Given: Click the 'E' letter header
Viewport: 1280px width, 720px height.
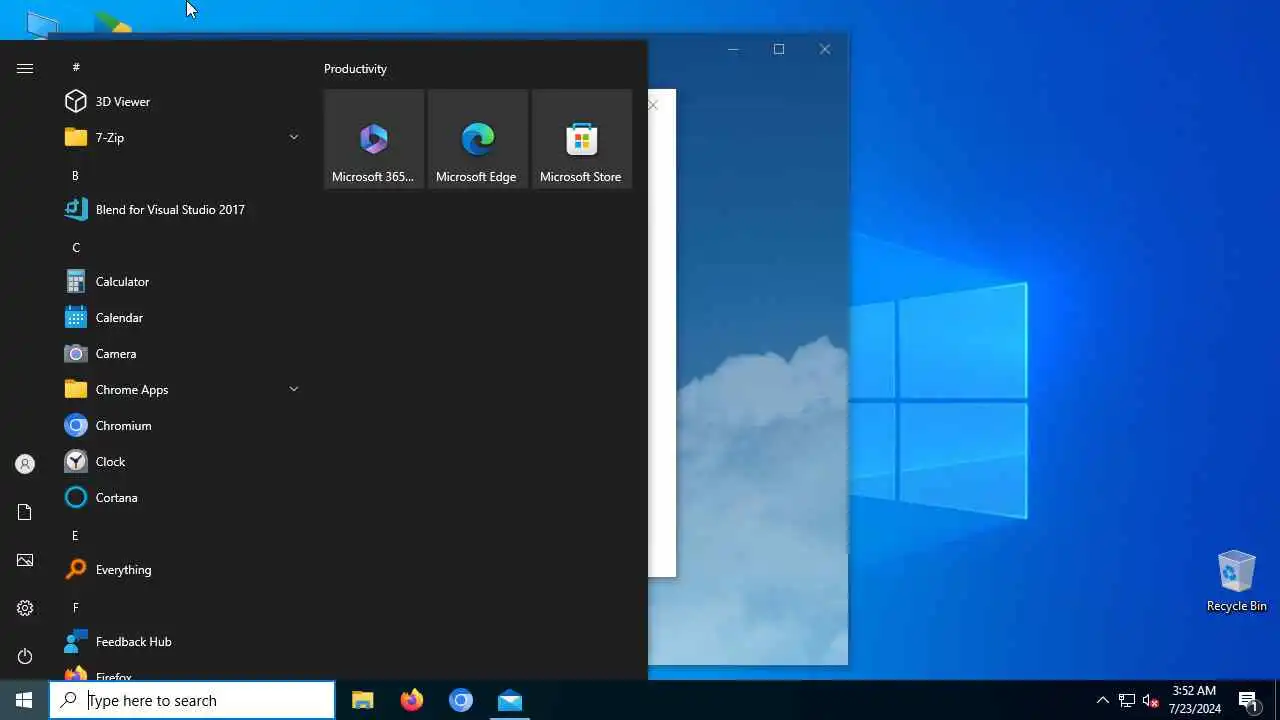Looking at the screenshot, I should coord(75,535).
